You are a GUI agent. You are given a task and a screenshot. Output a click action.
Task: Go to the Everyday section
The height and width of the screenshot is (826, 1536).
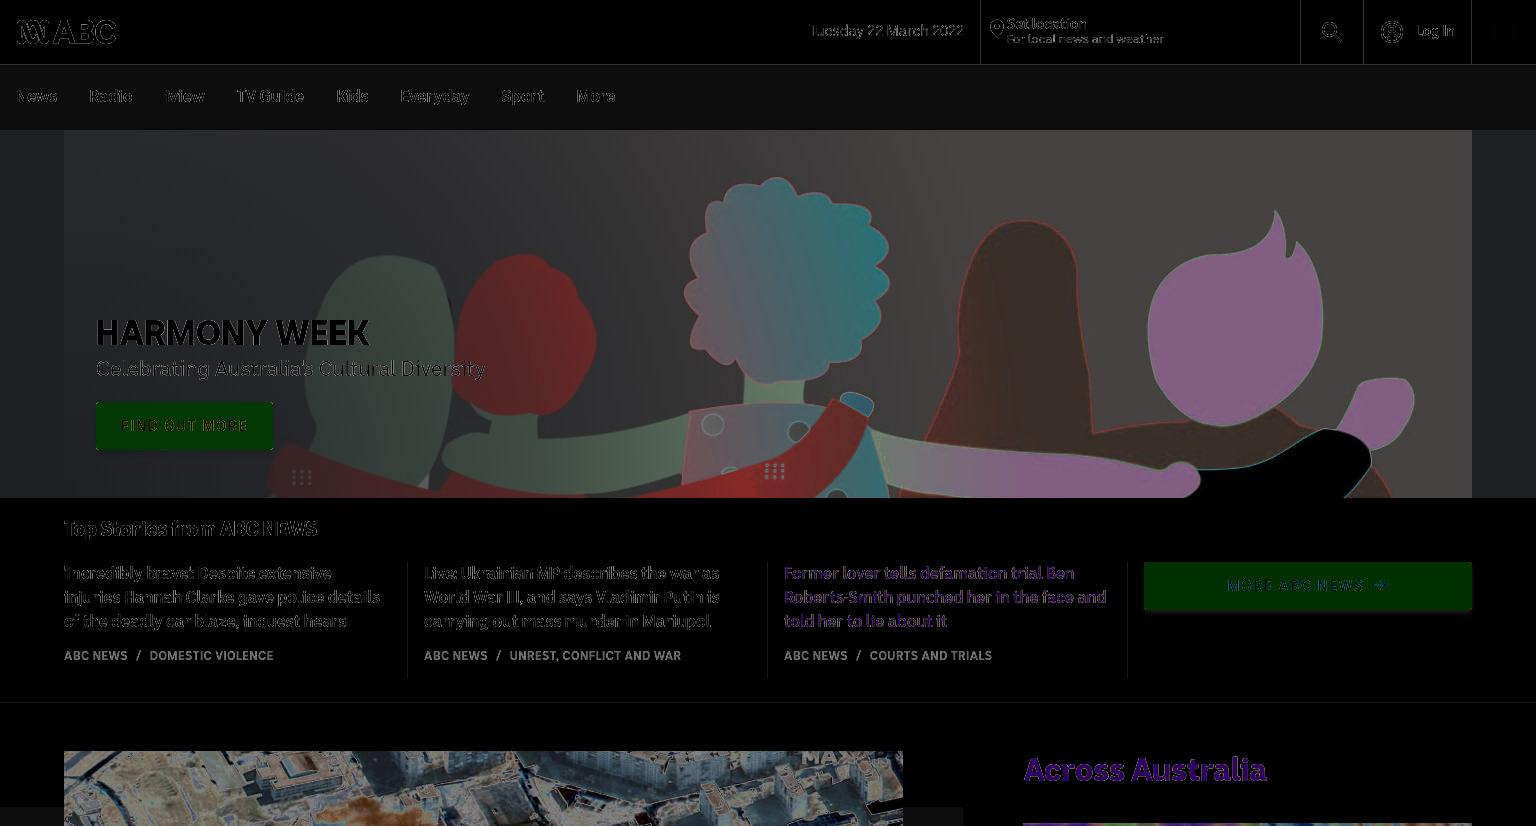click(434, 96)
